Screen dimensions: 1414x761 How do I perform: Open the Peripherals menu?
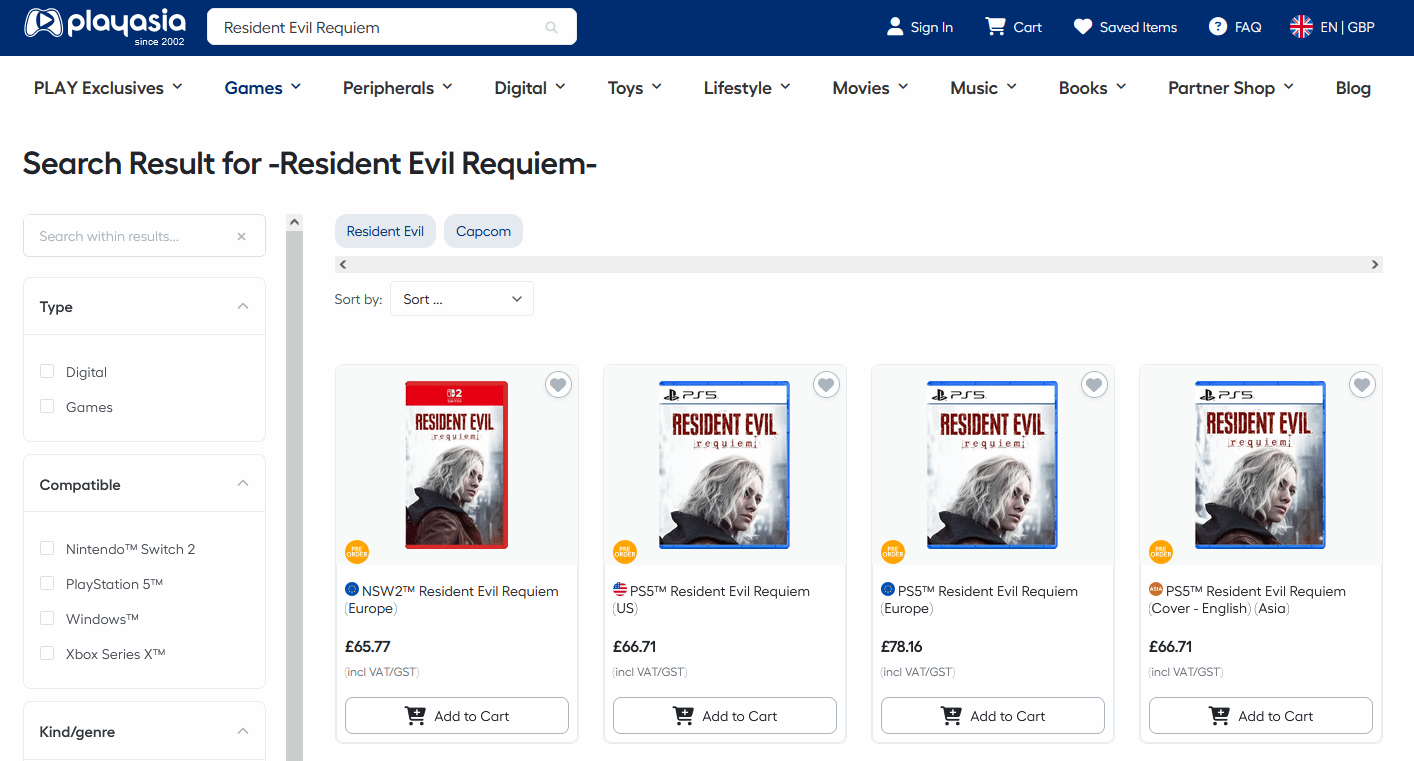coord(398,88)
